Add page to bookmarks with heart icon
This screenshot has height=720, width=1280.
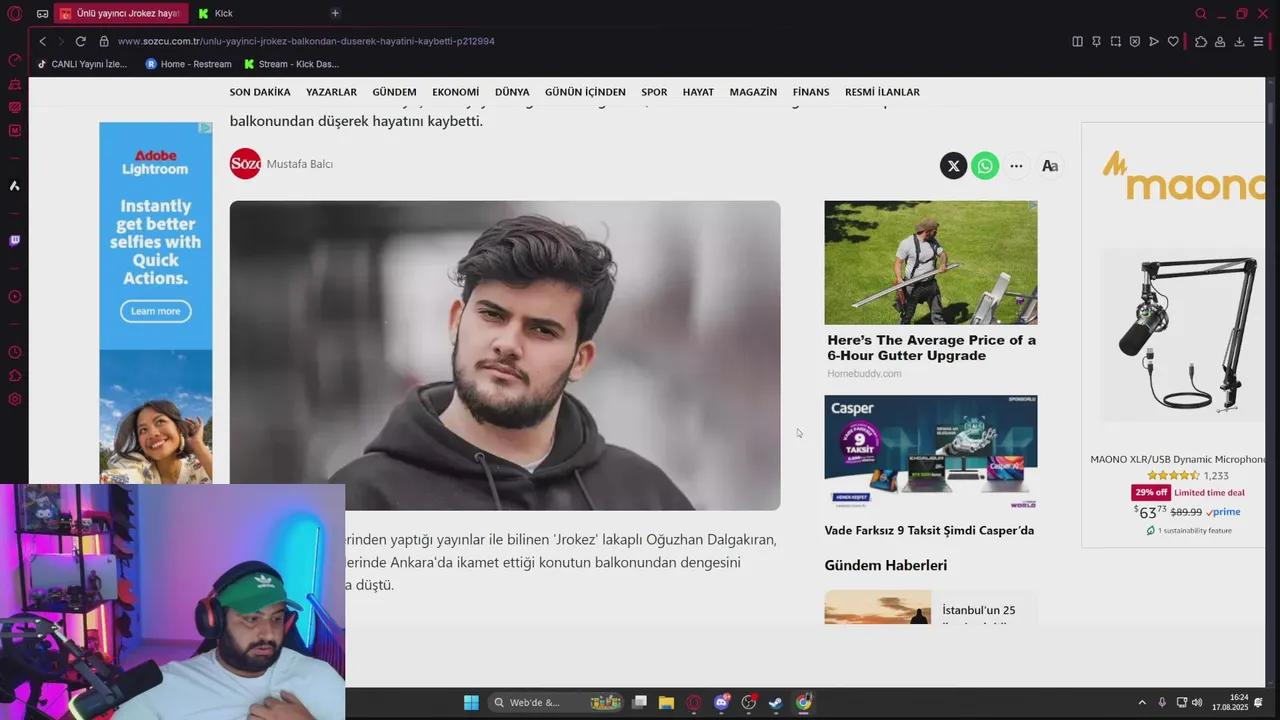click(1173, 41)
